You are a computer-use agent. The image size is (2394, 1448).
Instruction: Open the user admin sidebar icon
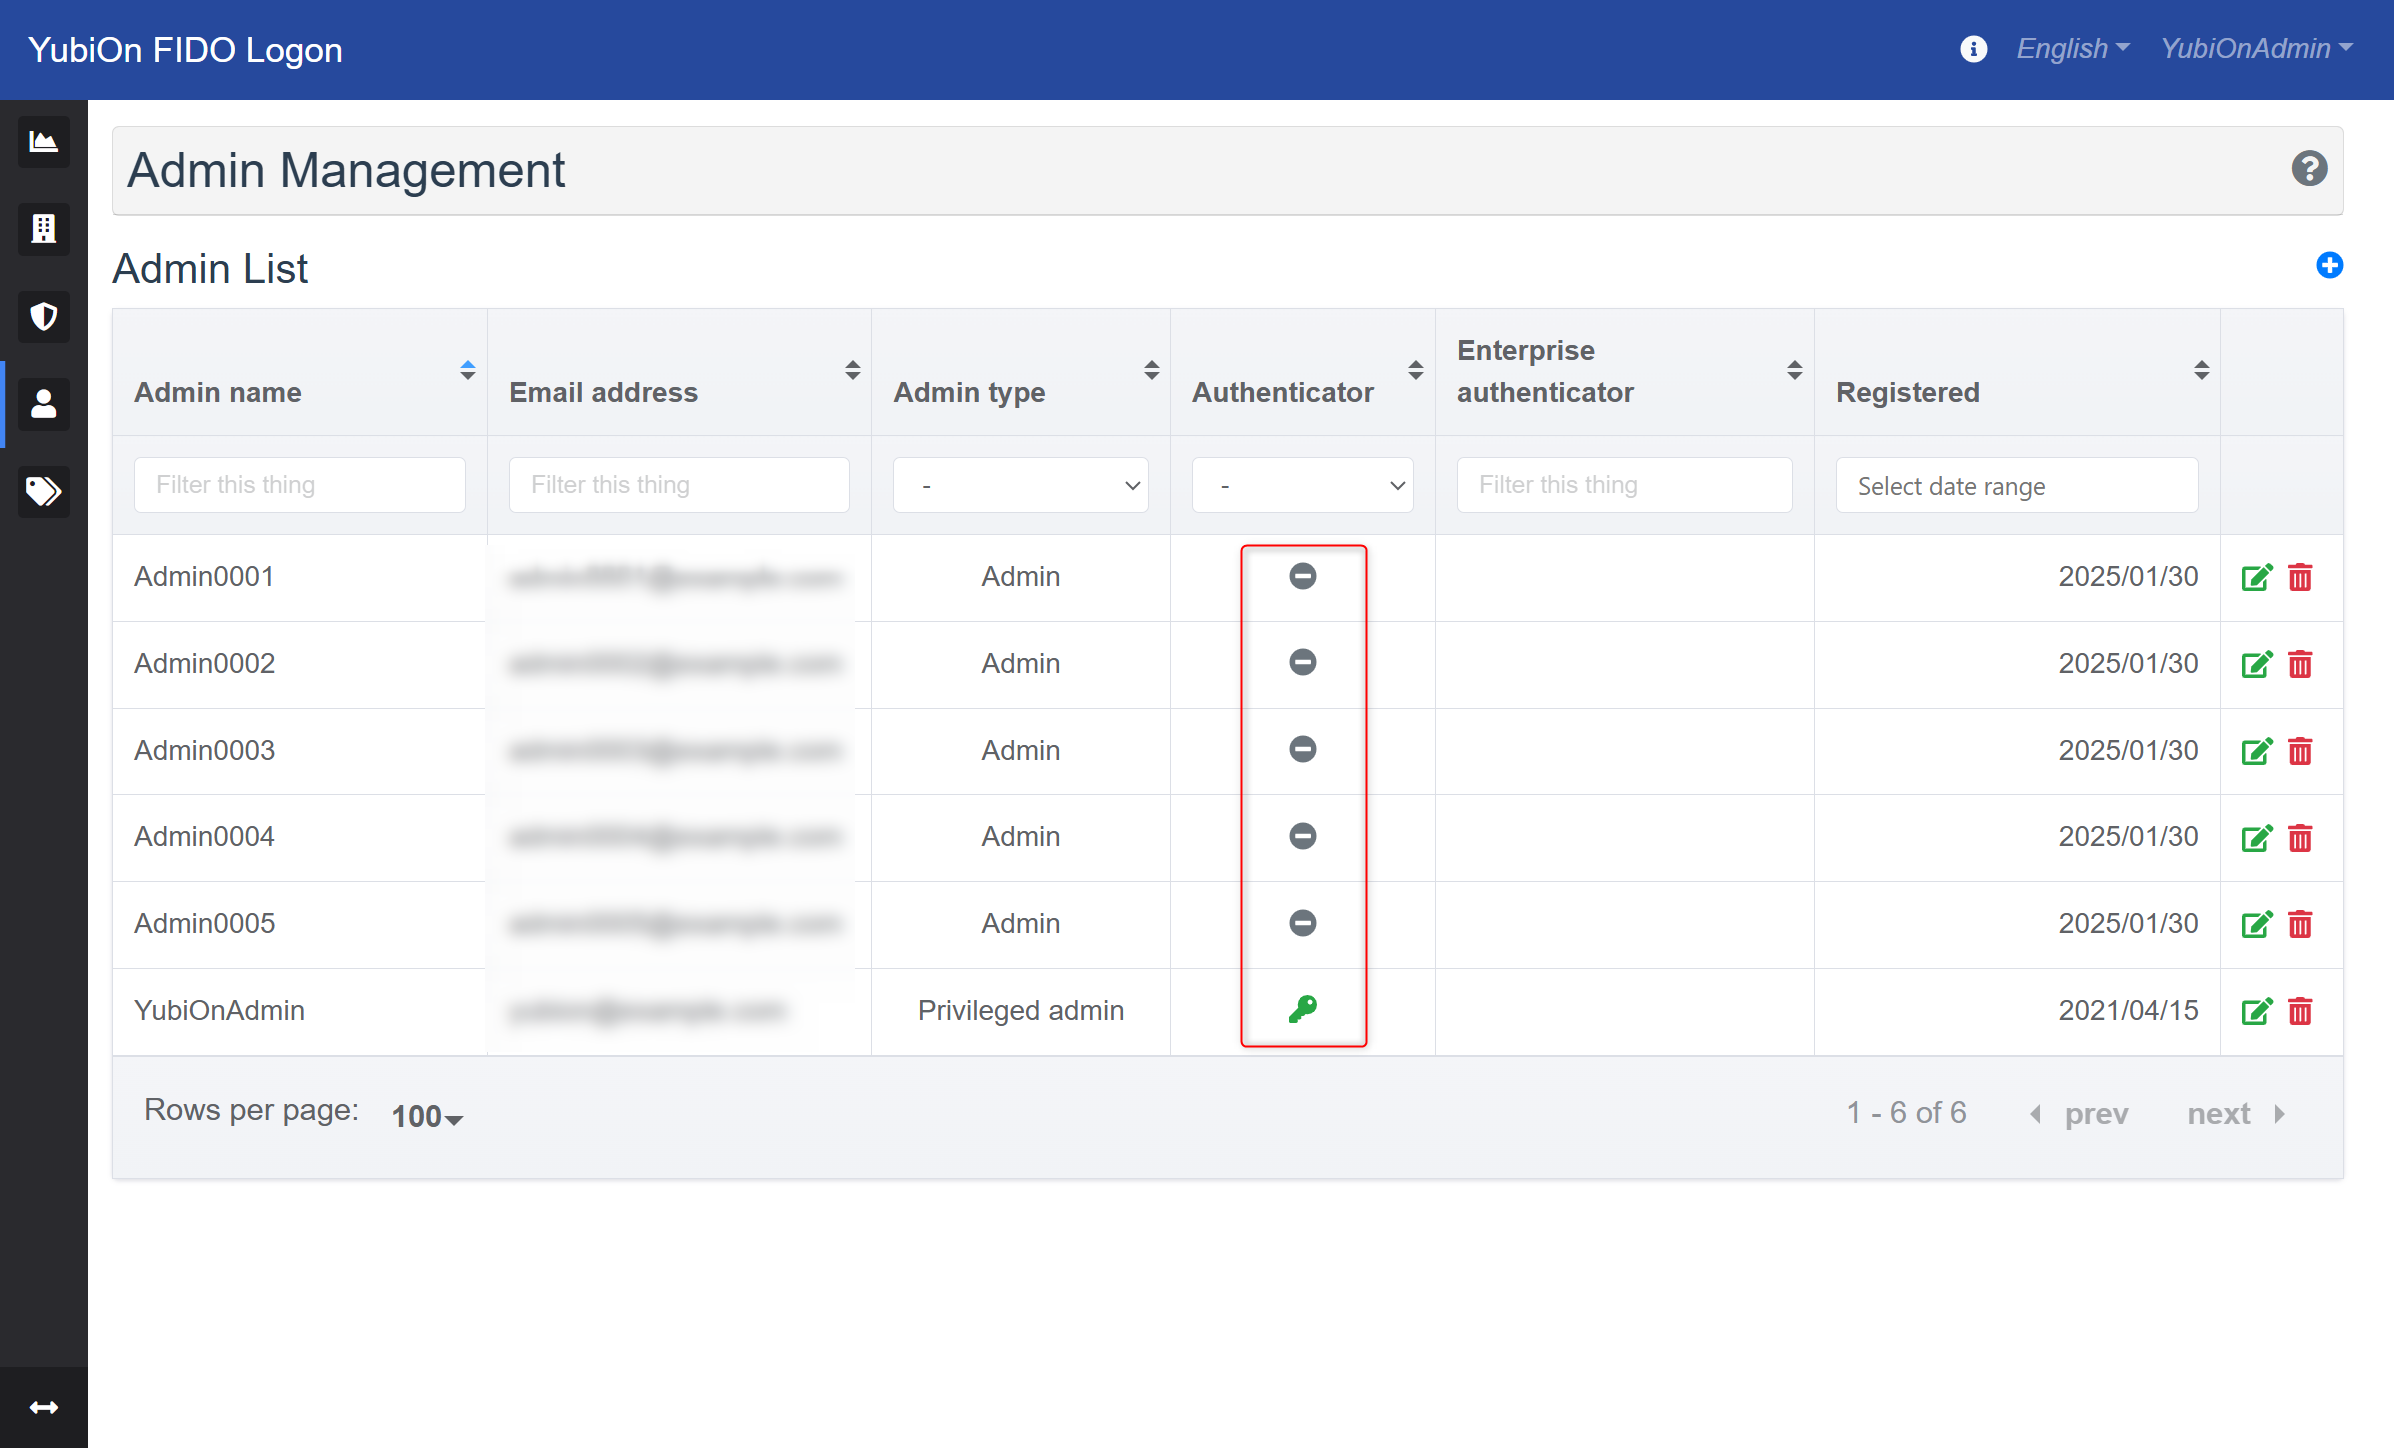[43, 404]
